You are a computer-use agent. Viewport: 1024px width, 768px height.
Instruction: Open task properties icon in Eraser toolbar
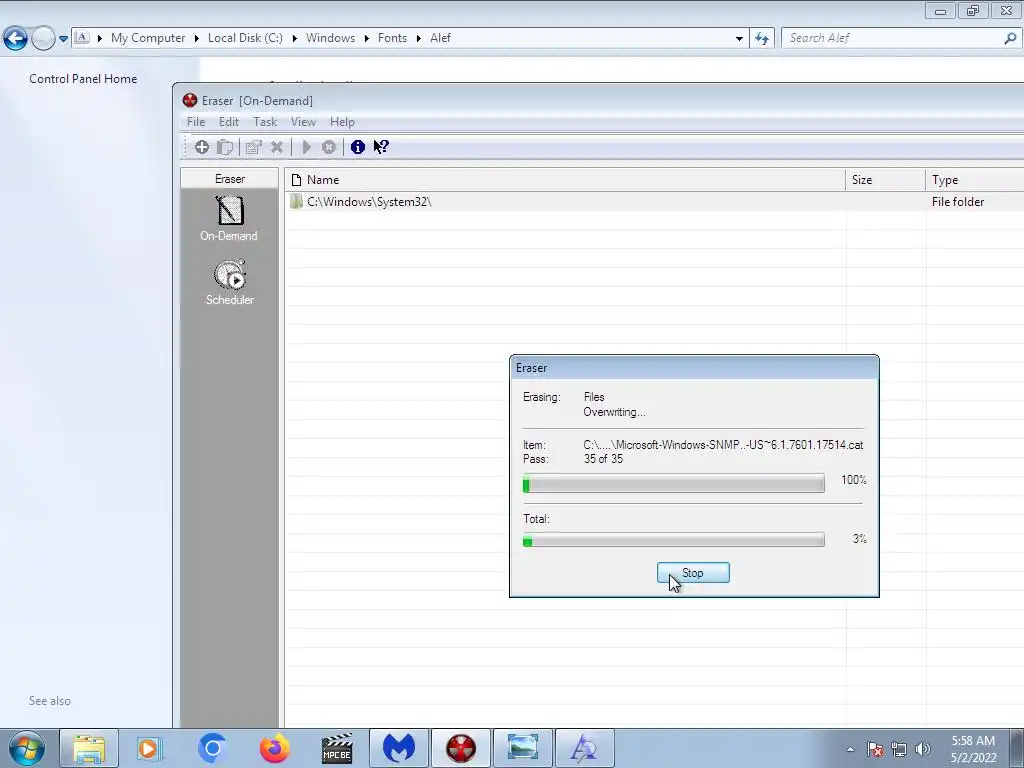(253, 147)
